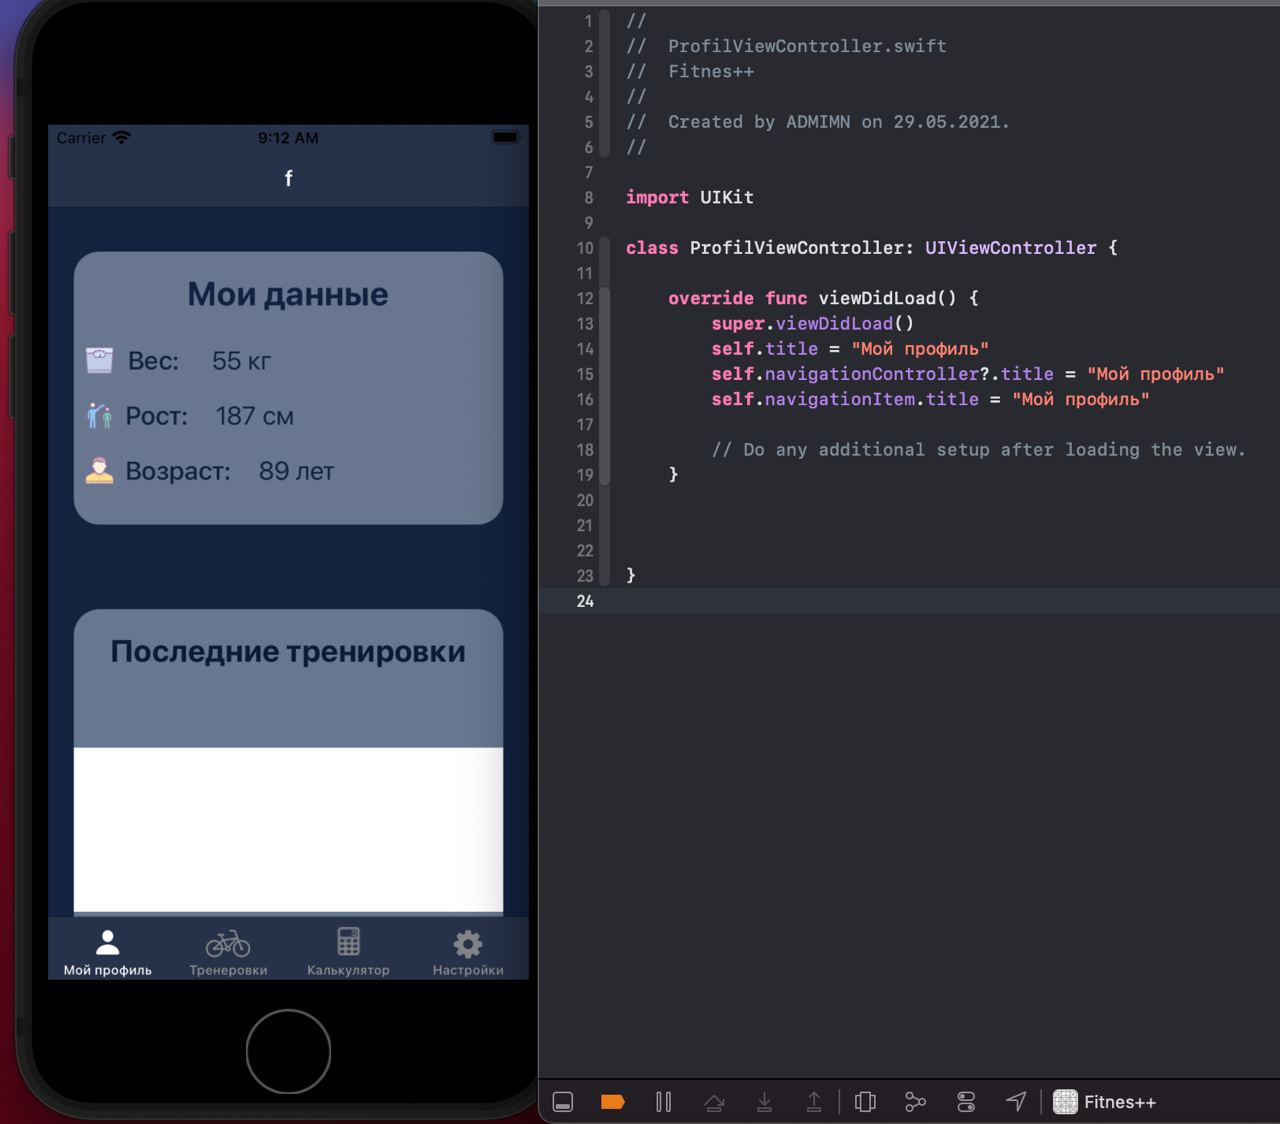
Task: Open the Настройки tab
Action: pyautogui.click(x=468, y=952)
